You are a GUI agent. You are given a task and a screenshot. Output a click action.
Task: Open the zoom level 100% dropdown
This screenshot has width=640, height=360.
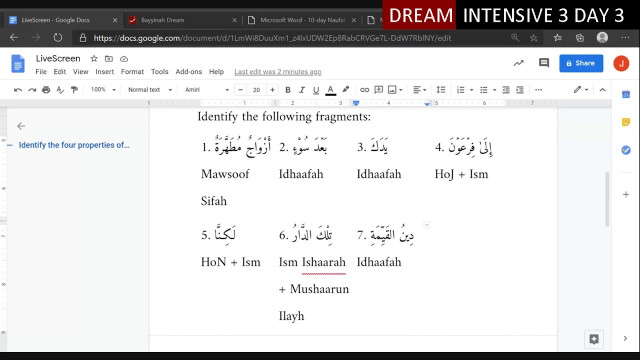tap(103, 89)
